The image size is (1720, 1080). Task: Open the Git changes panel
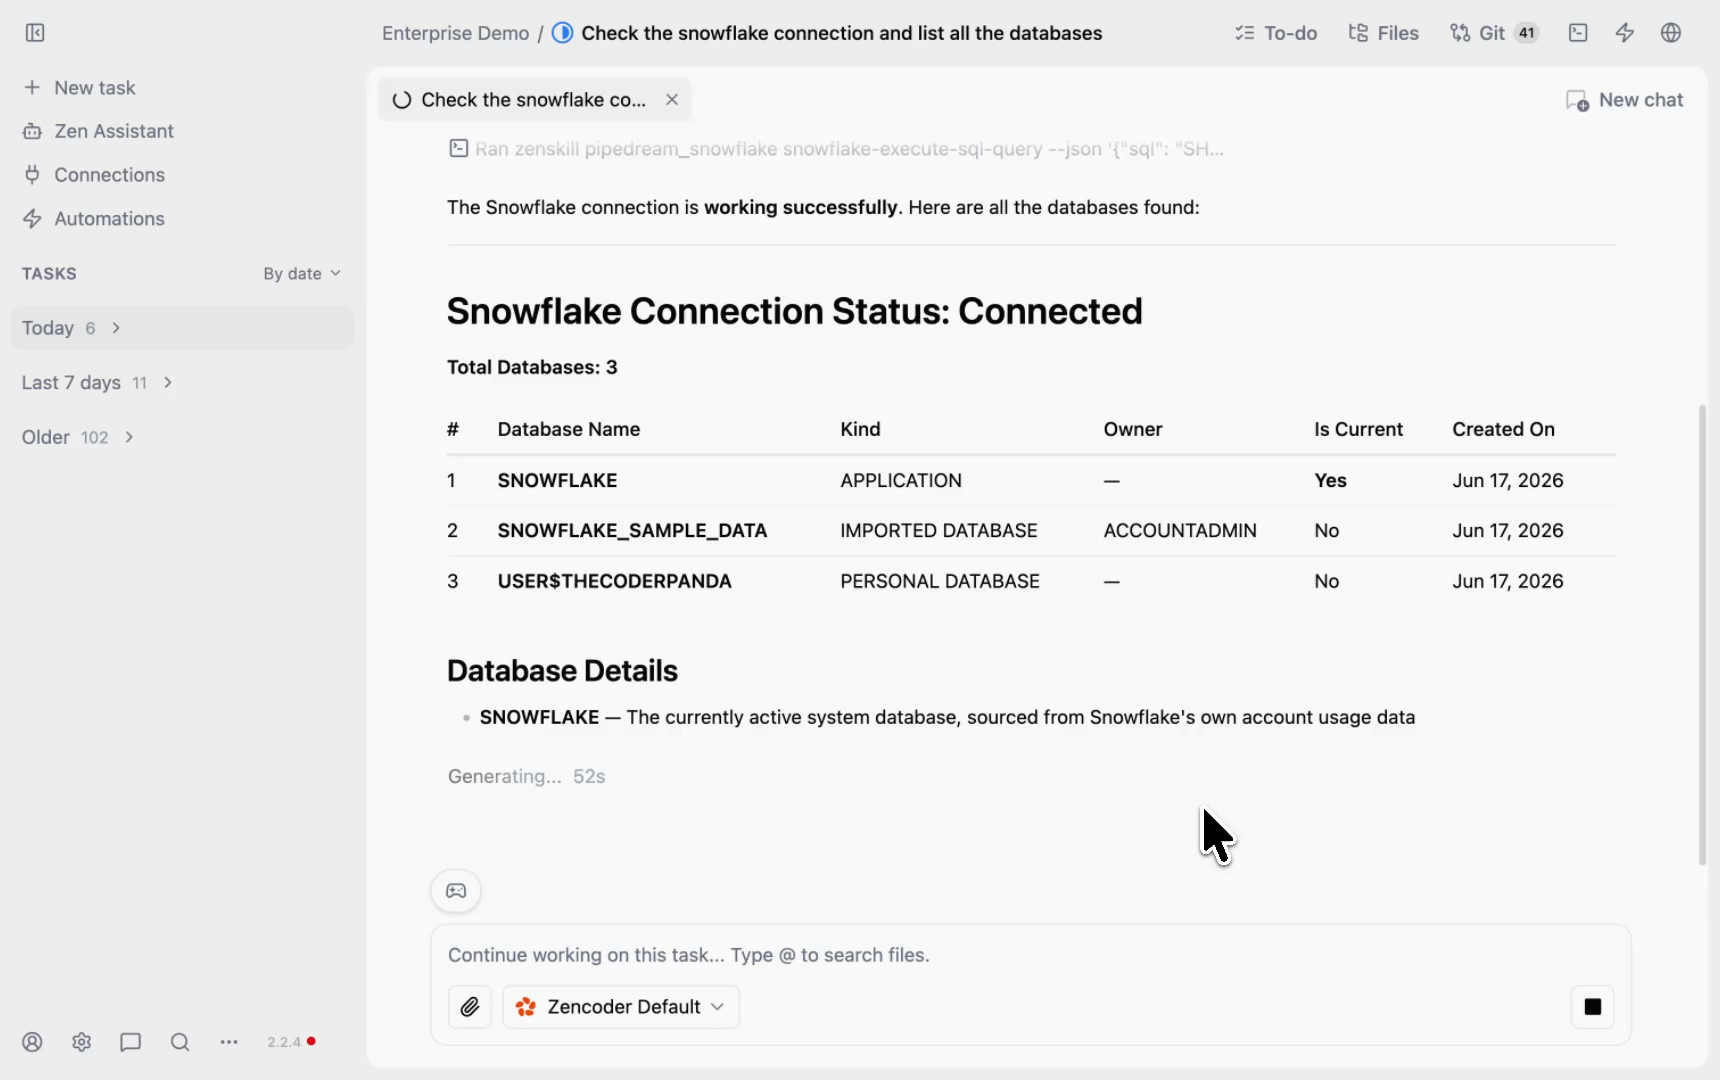(x=1494, y=33)
